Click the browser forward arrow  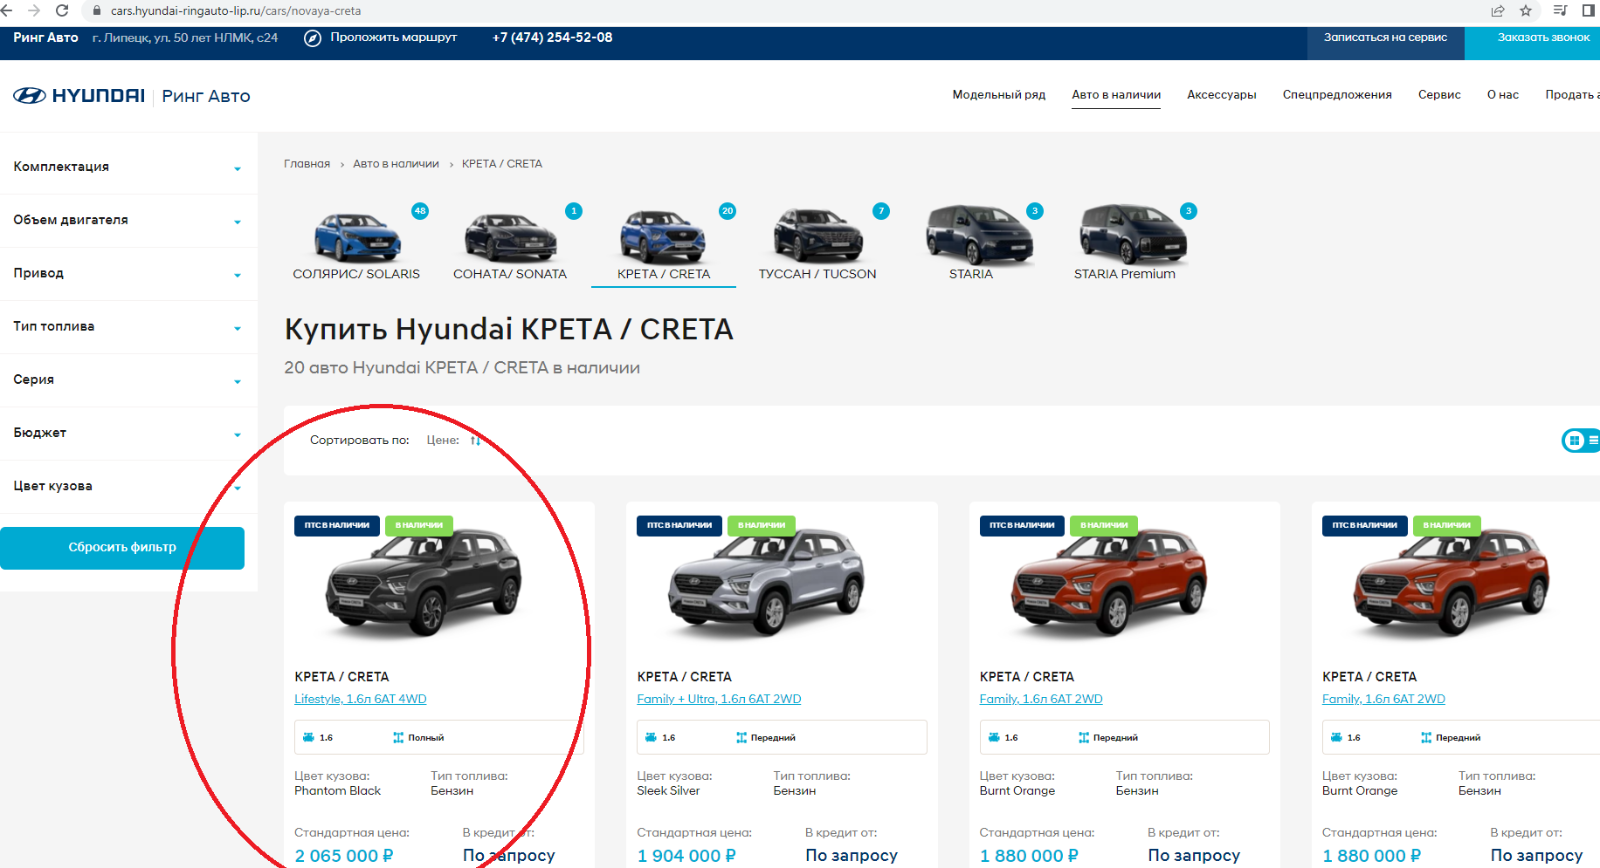point(34,10)
